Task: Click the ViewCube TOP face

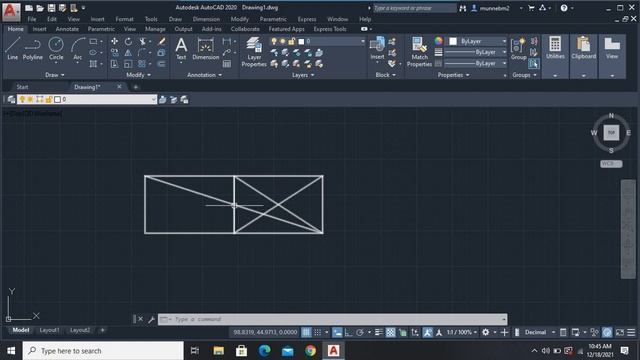Action: click(x=611, y=133)
